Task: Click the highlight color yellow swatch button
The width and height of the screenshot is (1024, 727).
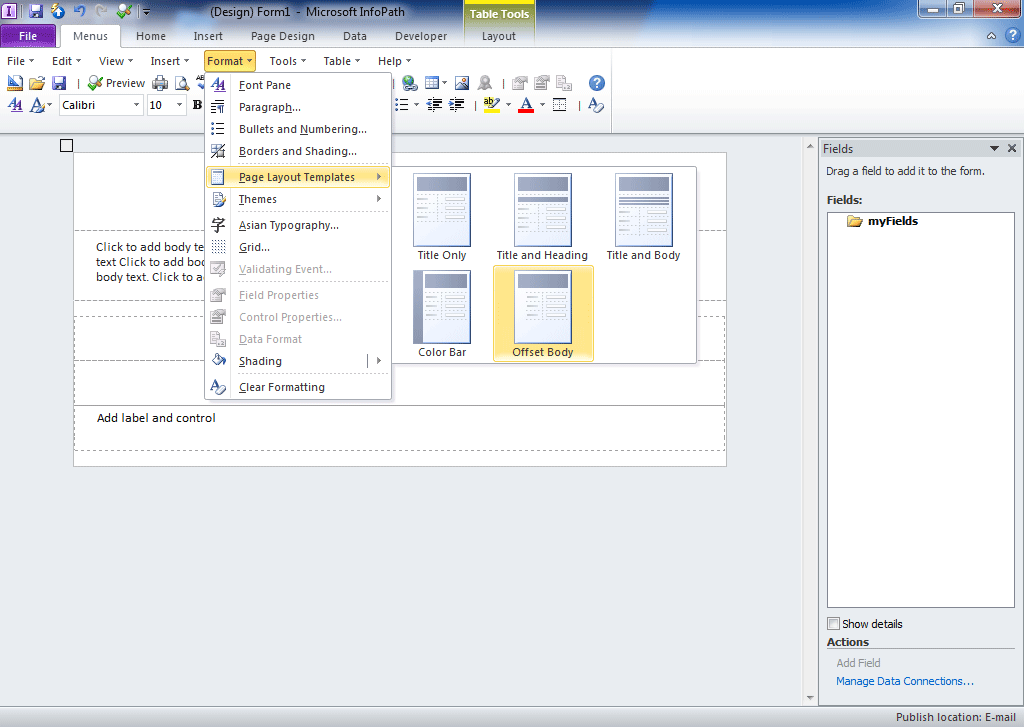Action: [491, 105]
